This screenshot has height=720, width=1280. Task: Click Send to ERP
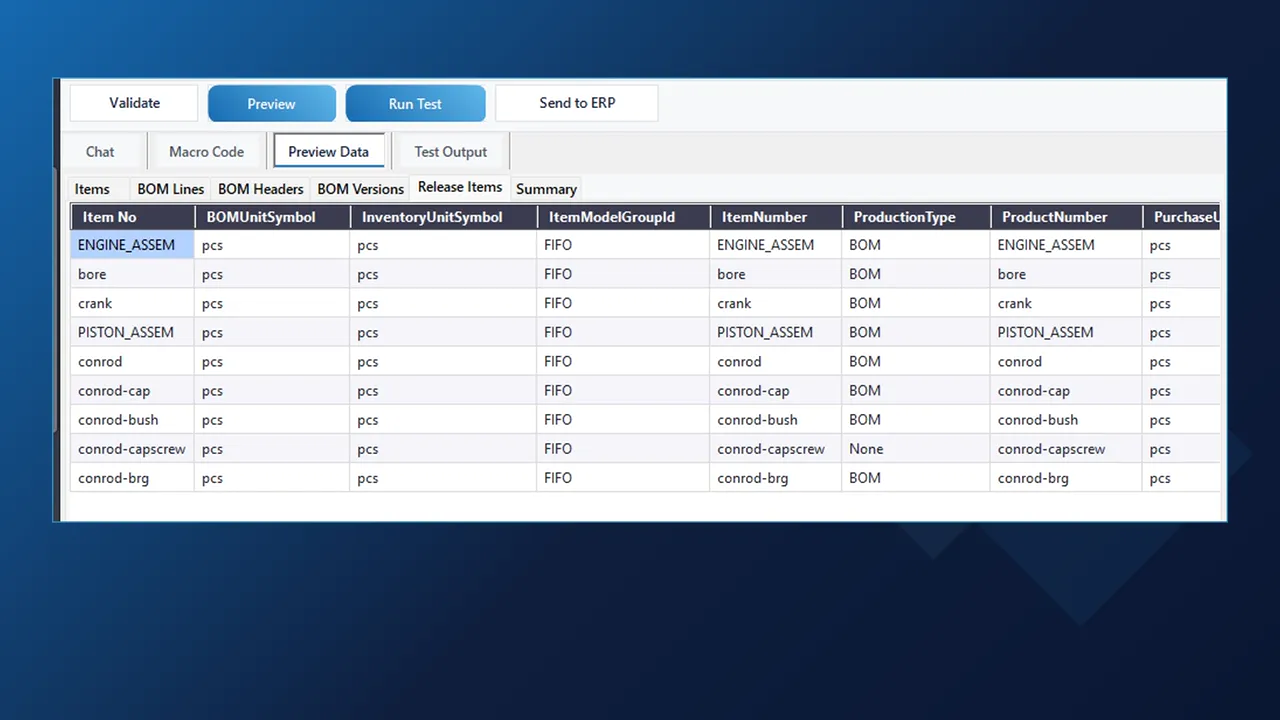click(x=577, y=103)
